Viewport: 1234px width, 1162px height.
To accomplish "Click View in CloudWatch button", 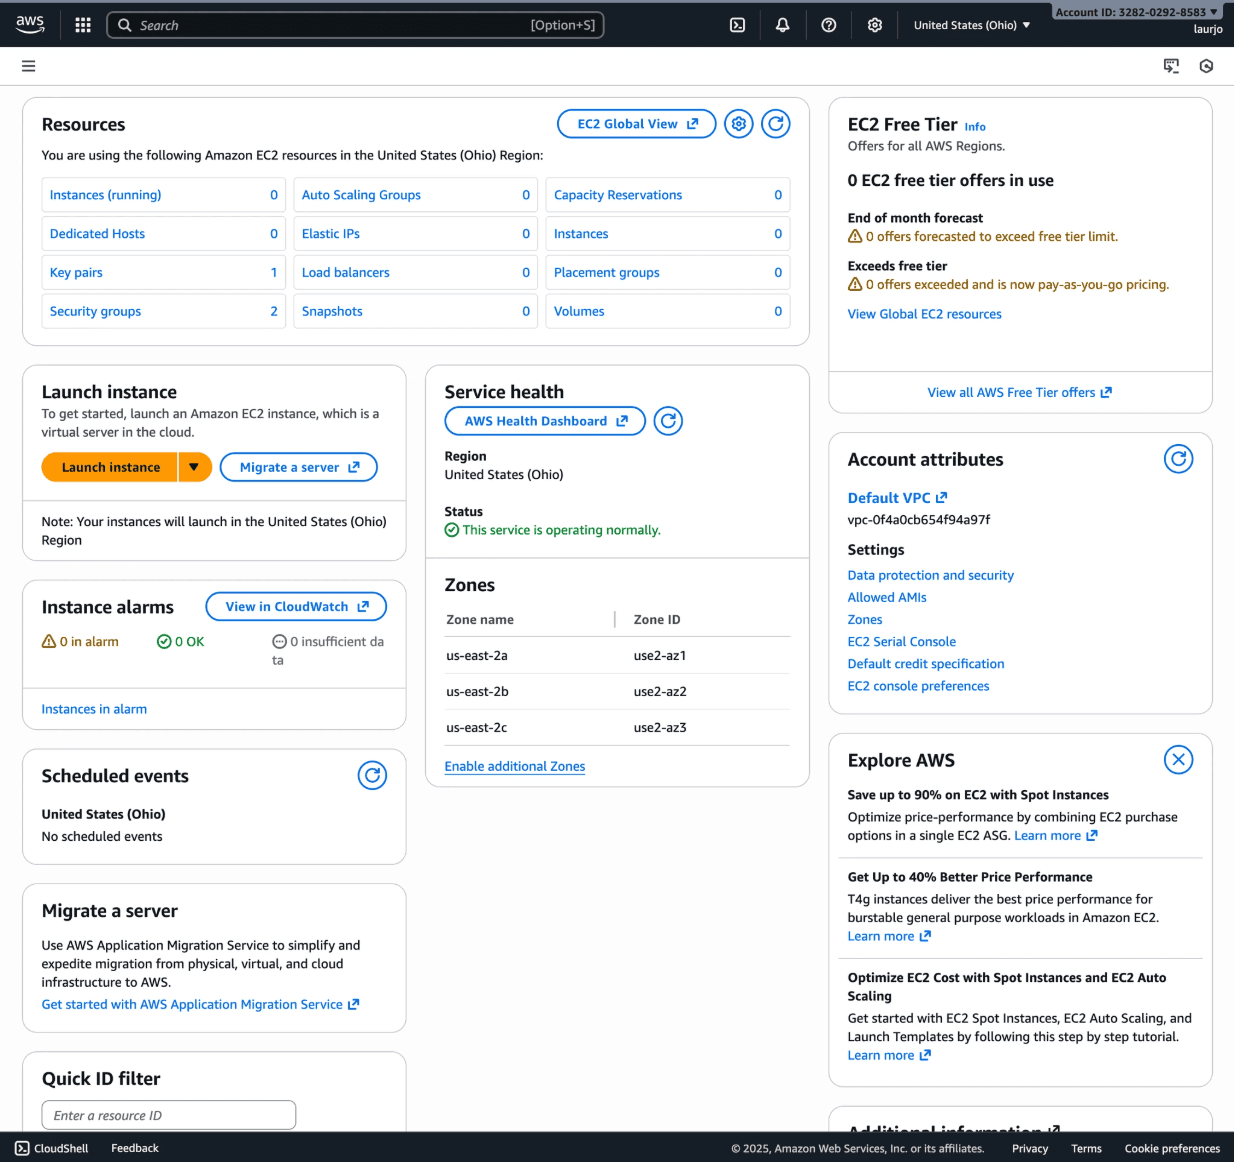I will coord(296,606).
